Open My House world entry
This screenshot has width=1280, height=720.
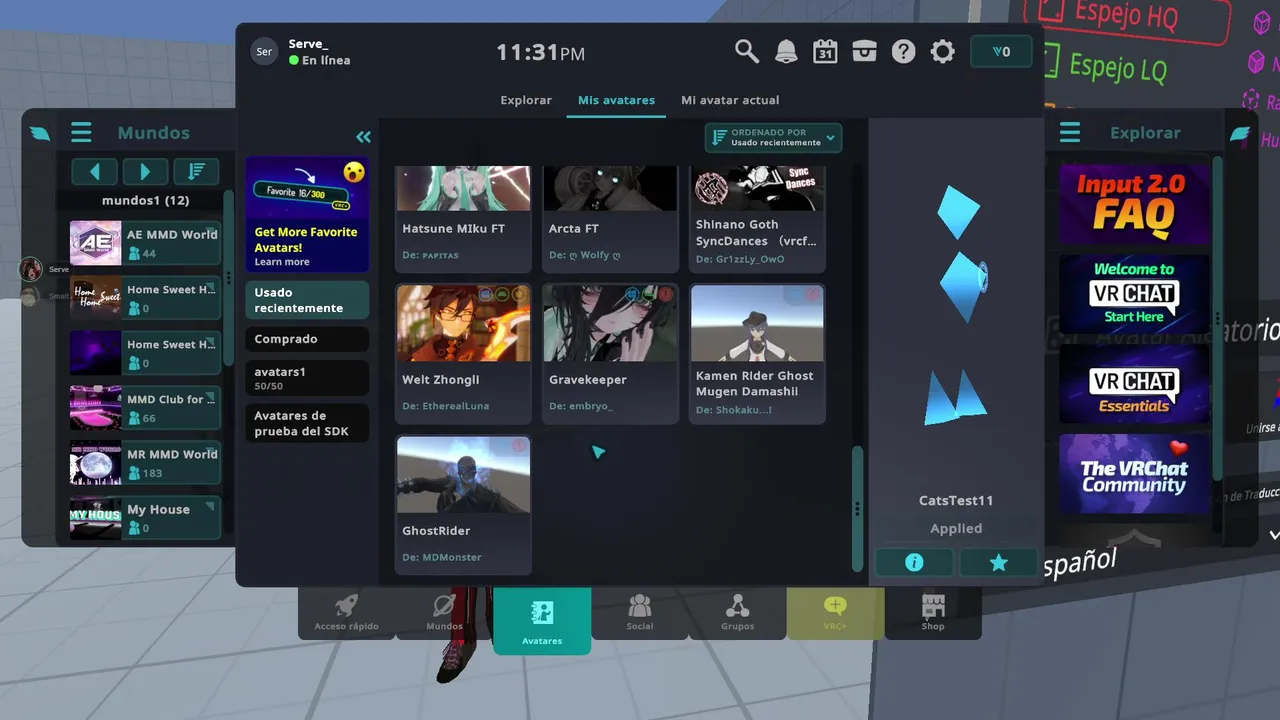coord(145,518)
